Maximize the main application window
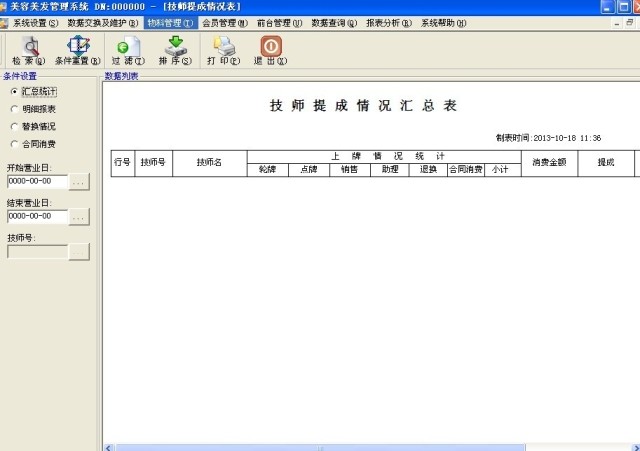 [624, 7]
